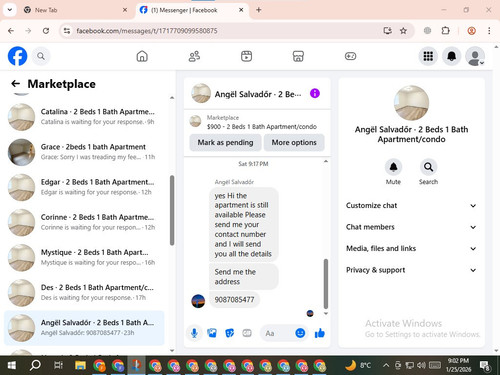Open the Facebook home logo
Image resolution: width=500 pixels, height=375 pixels.
coord(17,56)
